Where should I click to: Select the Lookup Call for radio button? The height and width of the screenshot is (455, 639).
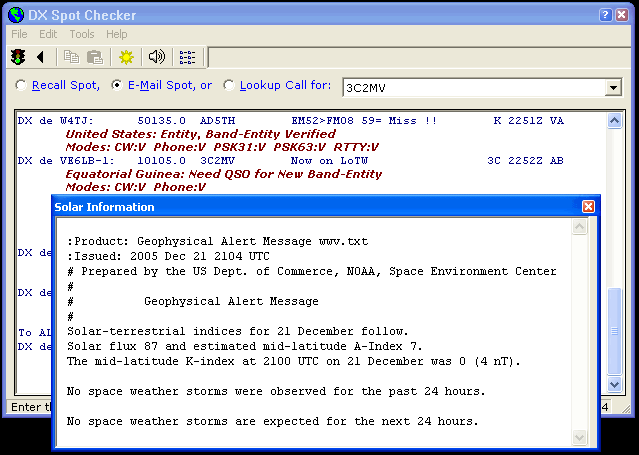pyautogui.click(x=229, y=85)
